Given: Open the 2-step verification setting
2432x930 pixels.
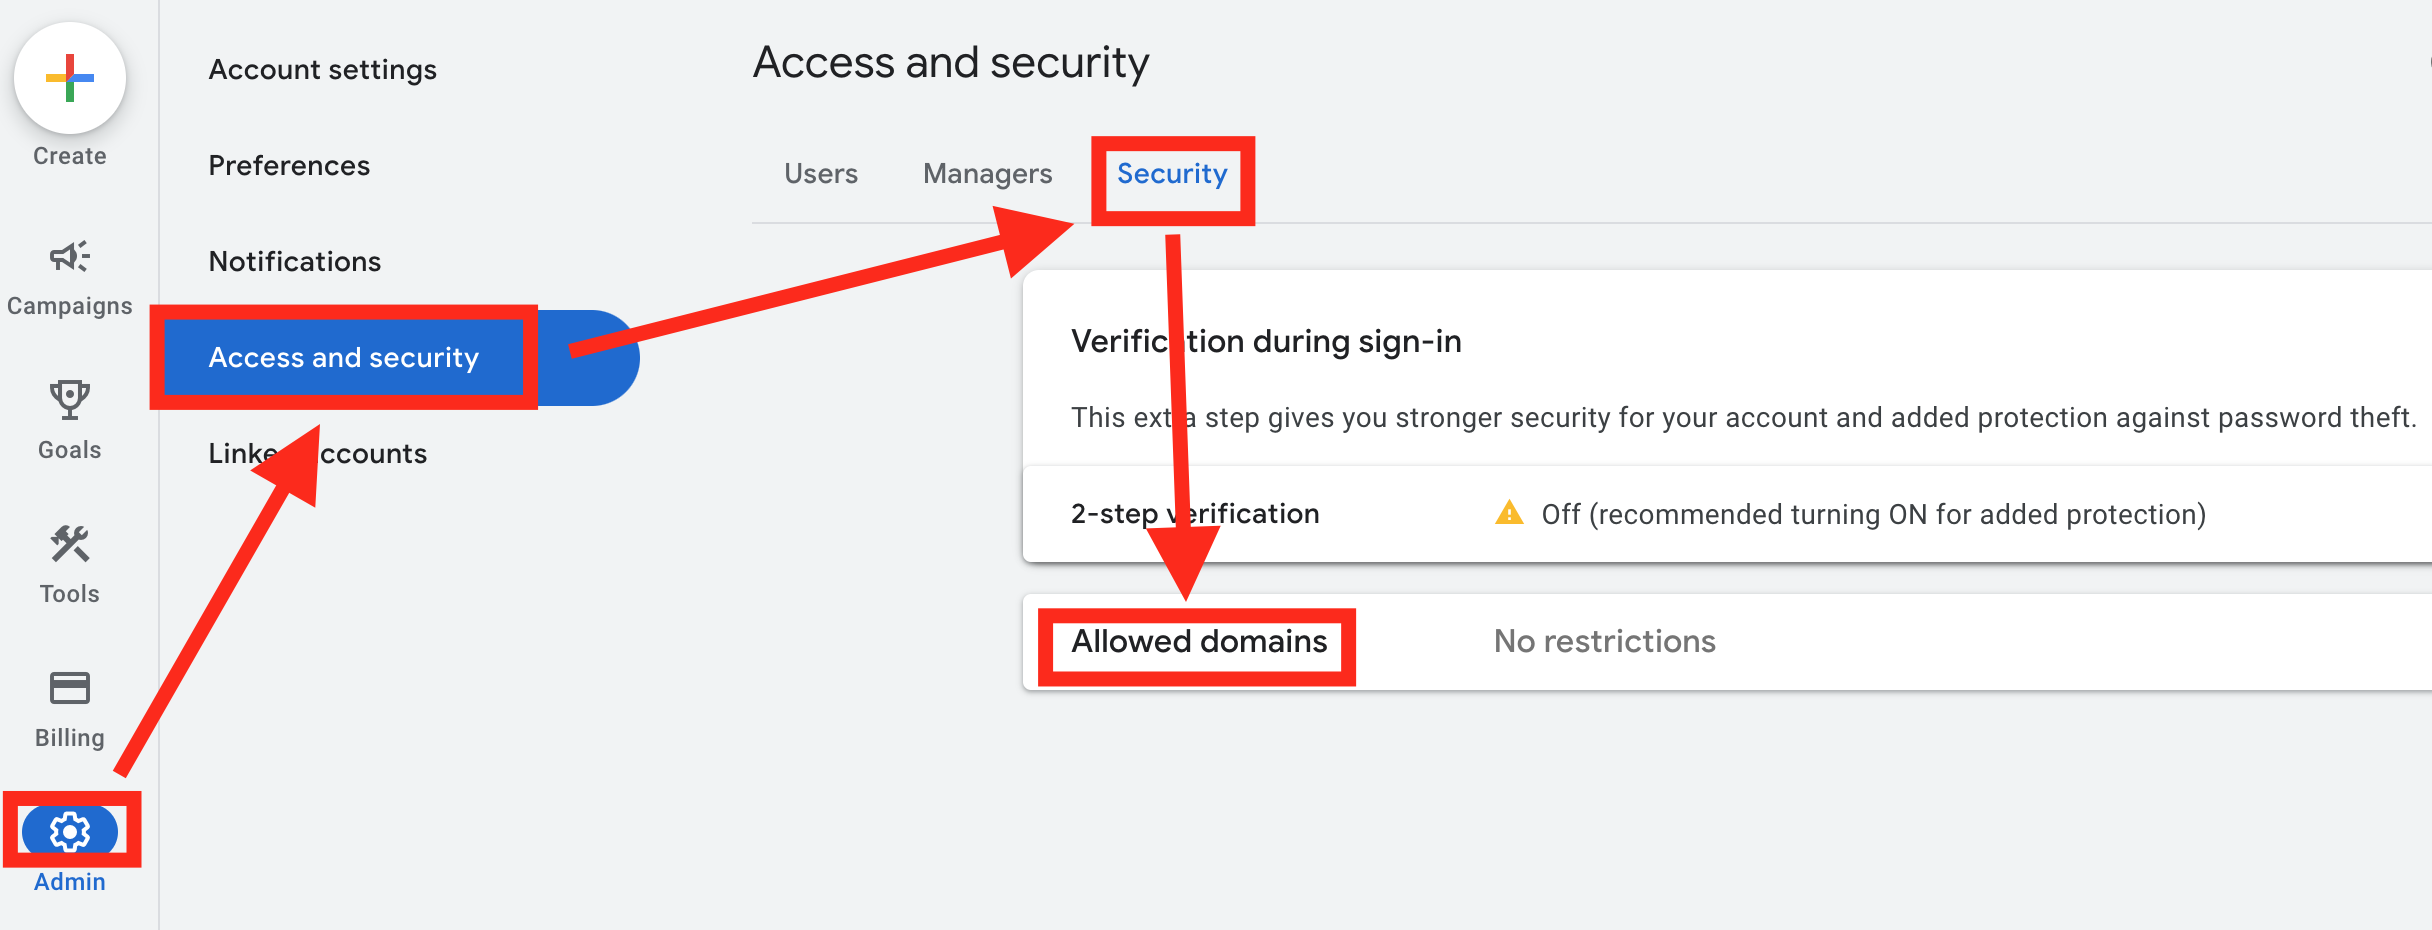Looking at the screenshot, I should [x=1195, y=514].
